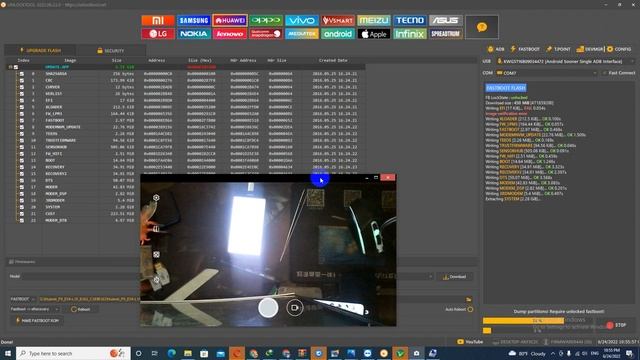Viewport: 640px width, 360px height.
Task: Collapse the UPDATE.APP tree node
Action: coord(10,67)
